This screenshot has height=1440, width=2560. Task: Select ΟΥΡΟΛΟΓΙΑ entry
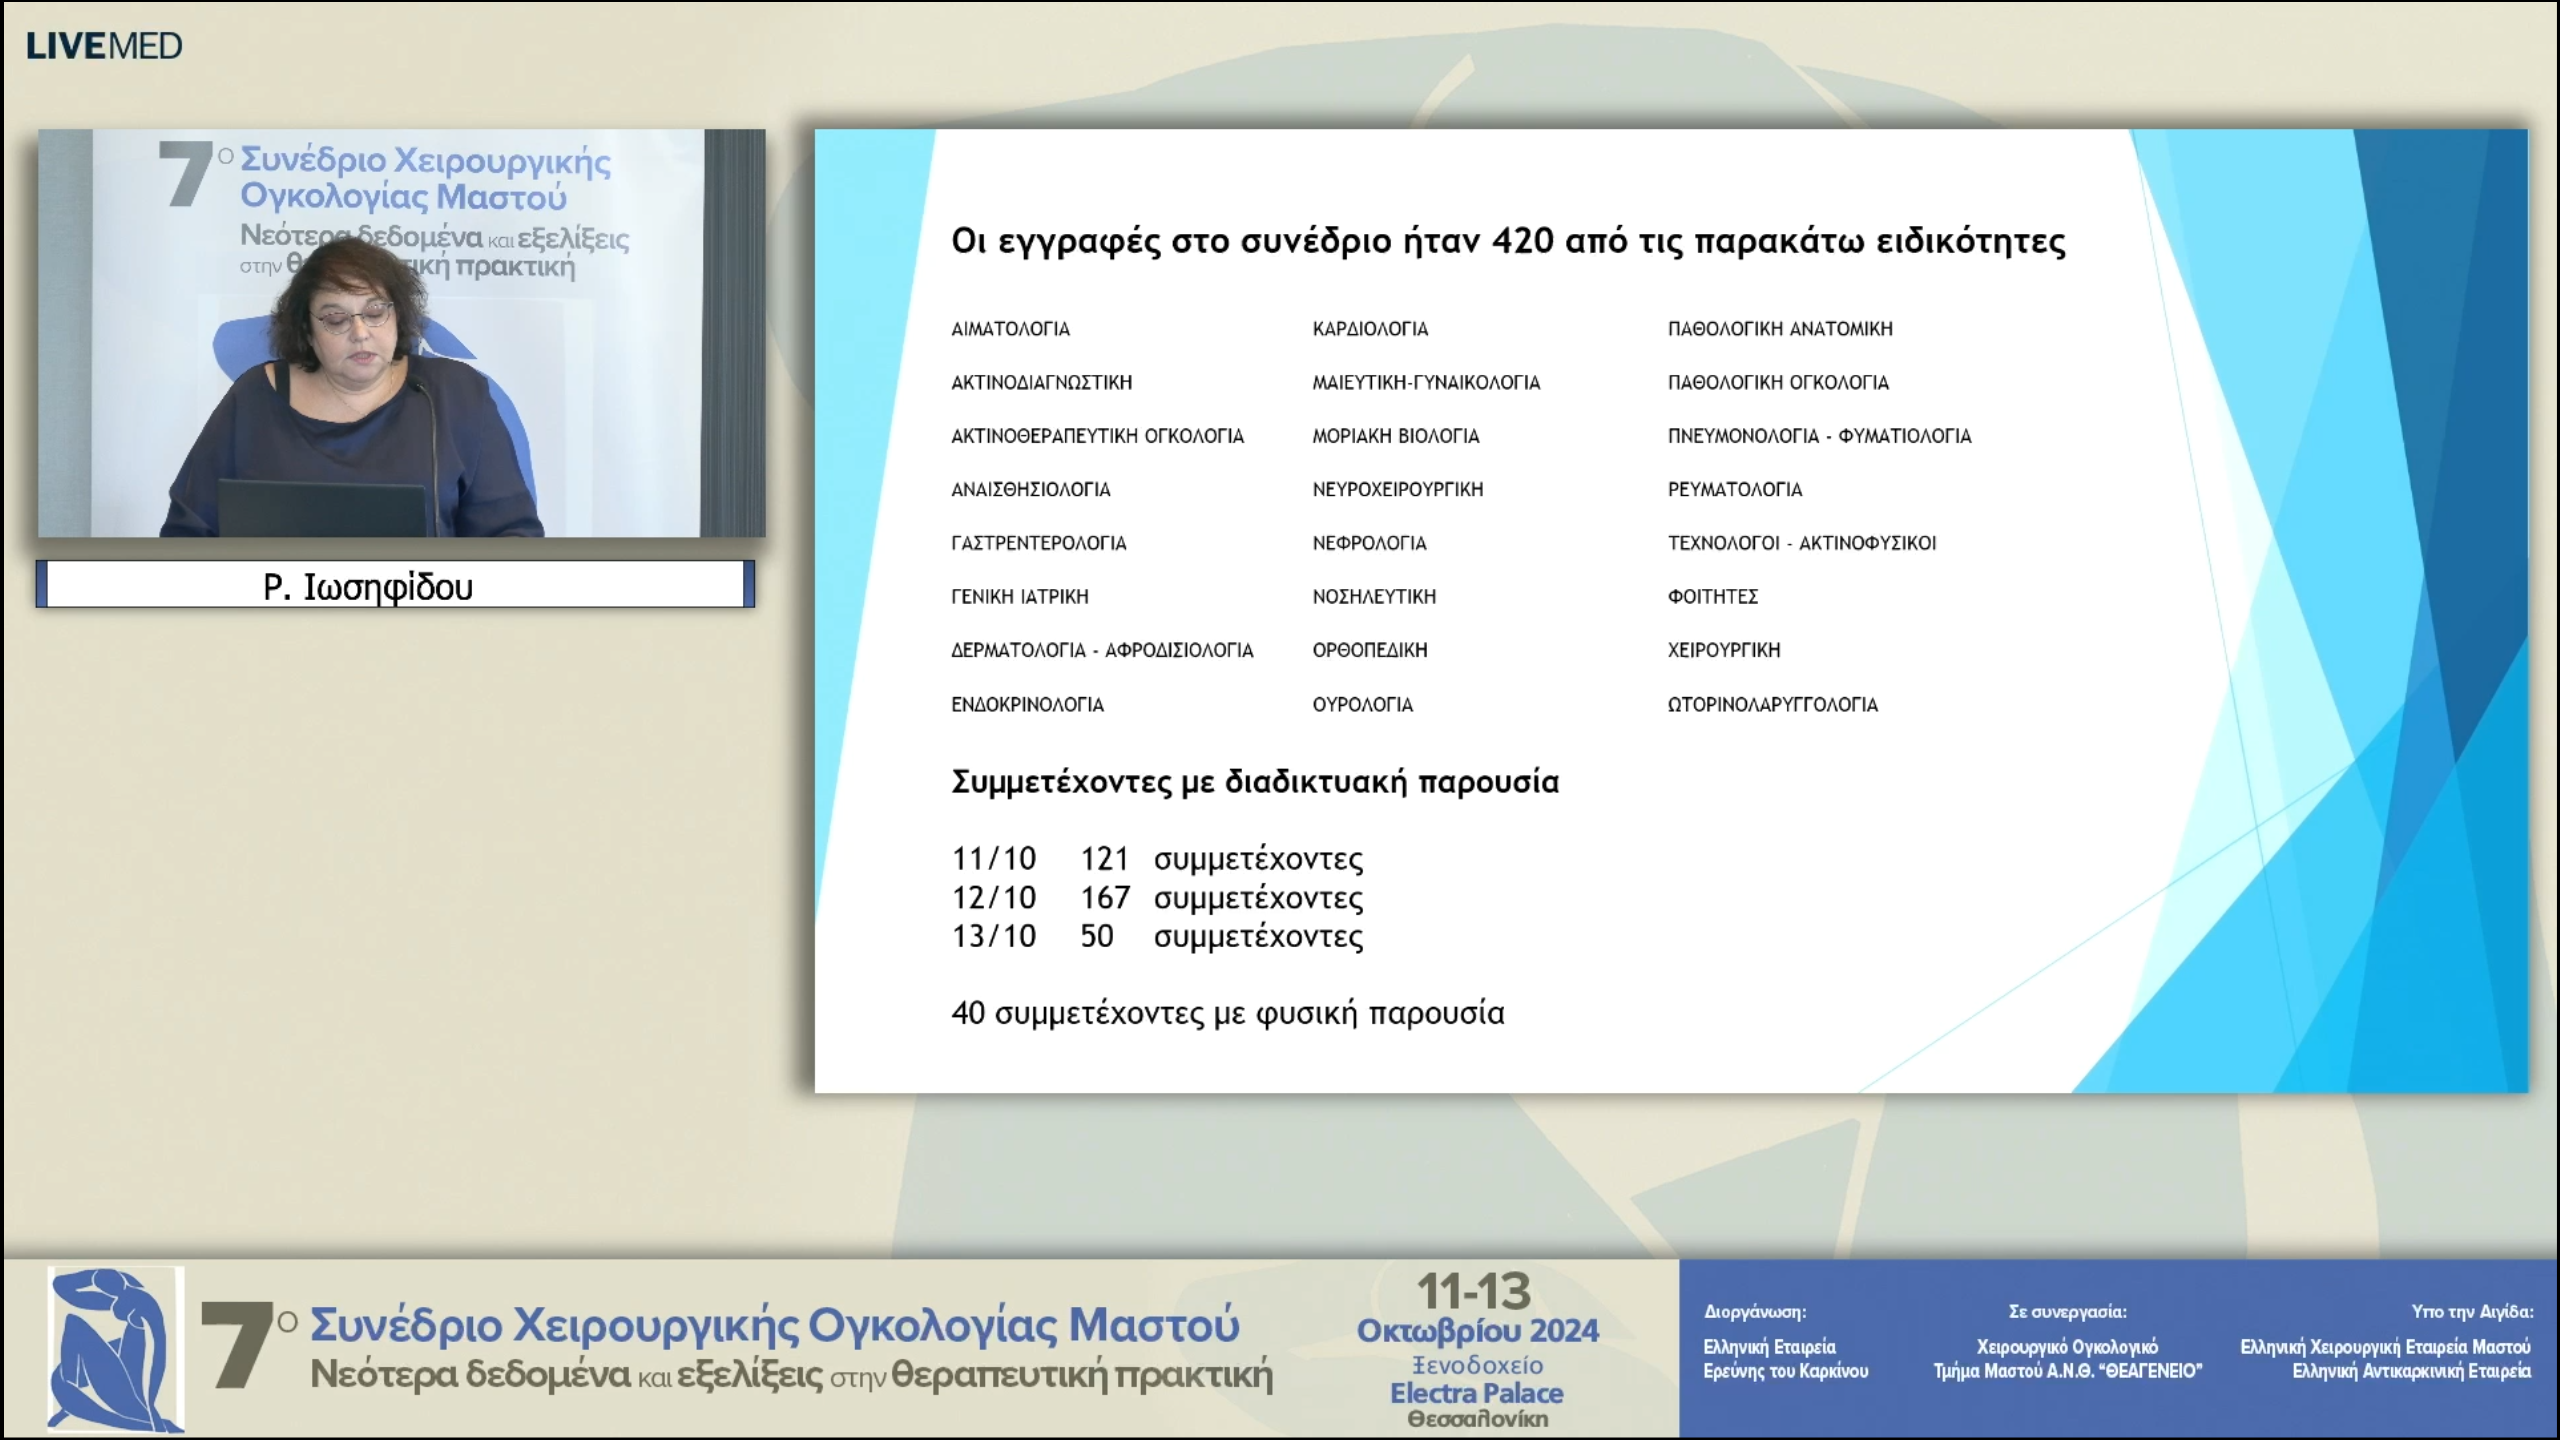pos(1362,705)
